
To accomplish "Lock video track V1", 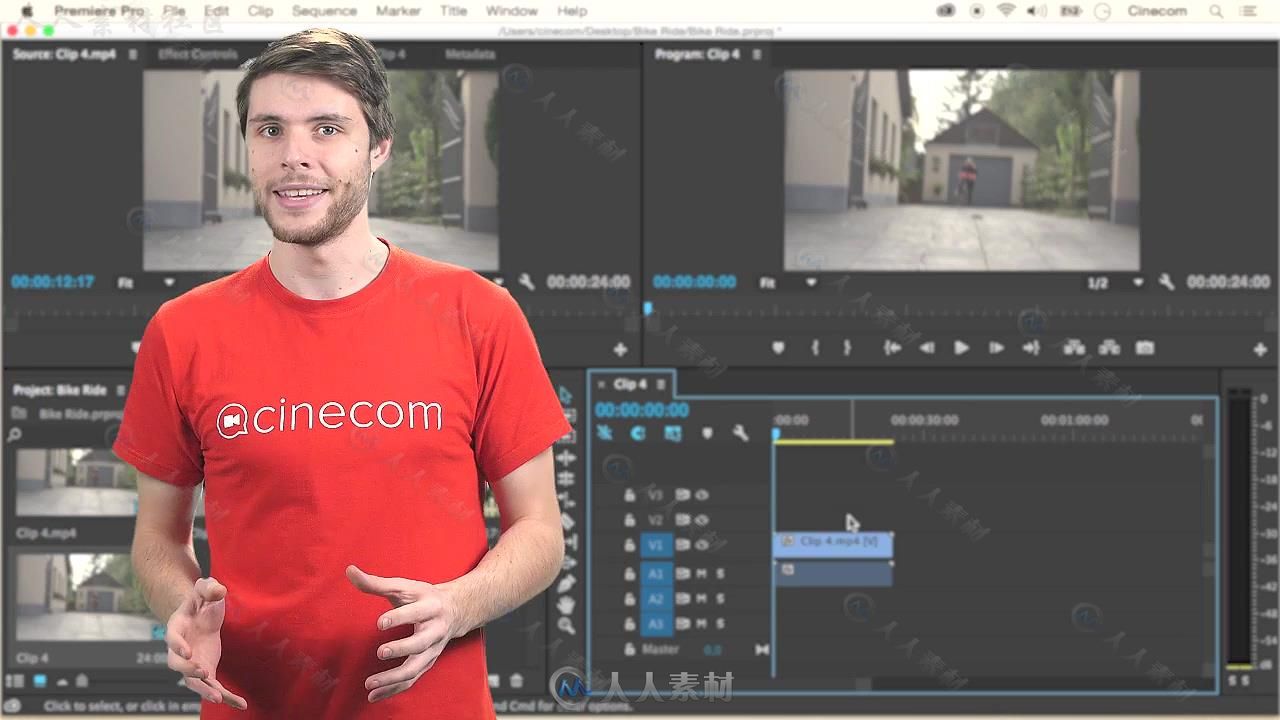I will pyautogui.click(x=629, y=545).
